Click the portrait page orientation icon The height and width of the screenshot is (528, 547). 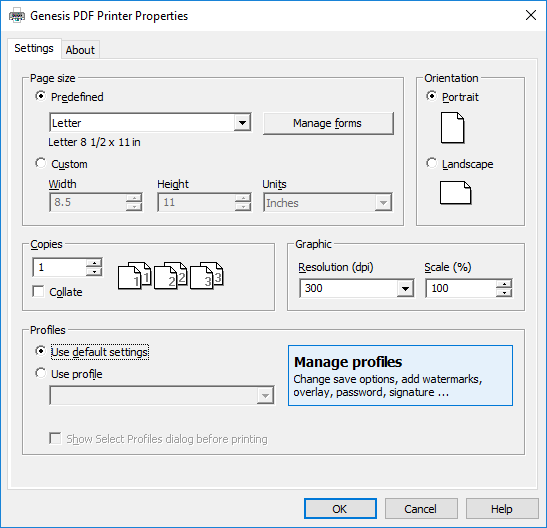[x=452, y=128]
